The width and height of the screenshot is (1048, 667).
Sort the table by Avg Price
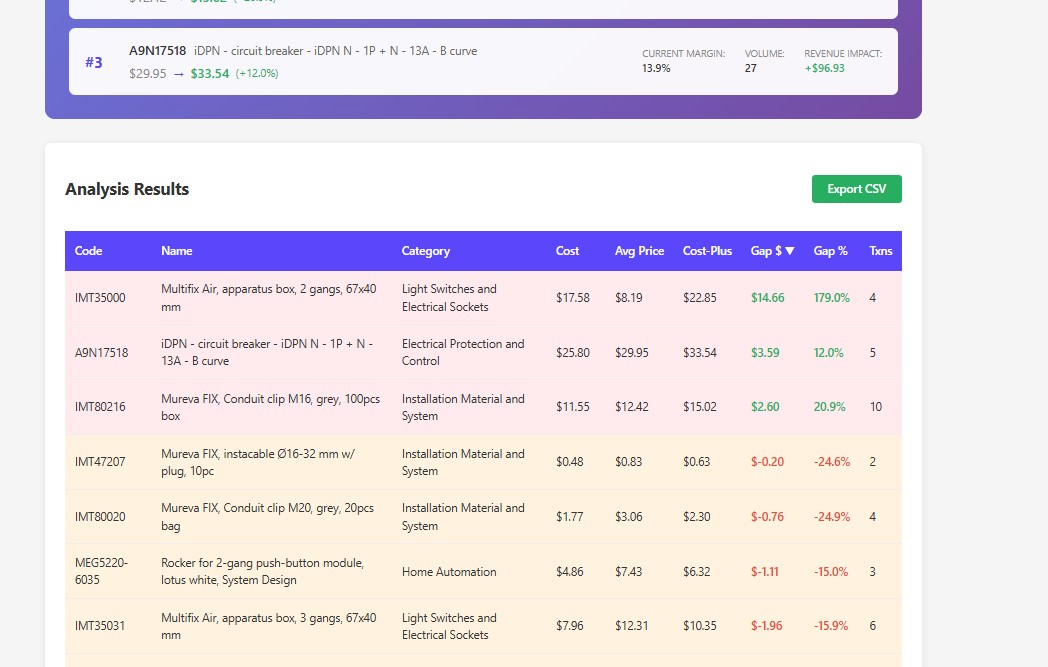(x=639, y=251)
